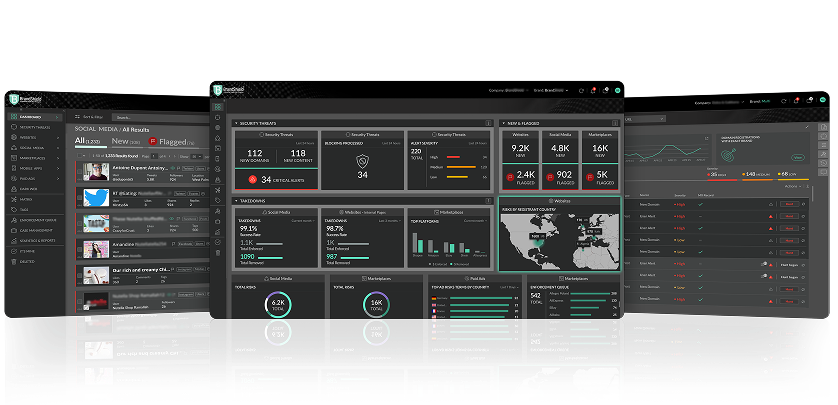Select Dashboard in left window sidebar
The height and width of the screenshot is (405, 838).
pyautogui.click(x=36, y=116)
